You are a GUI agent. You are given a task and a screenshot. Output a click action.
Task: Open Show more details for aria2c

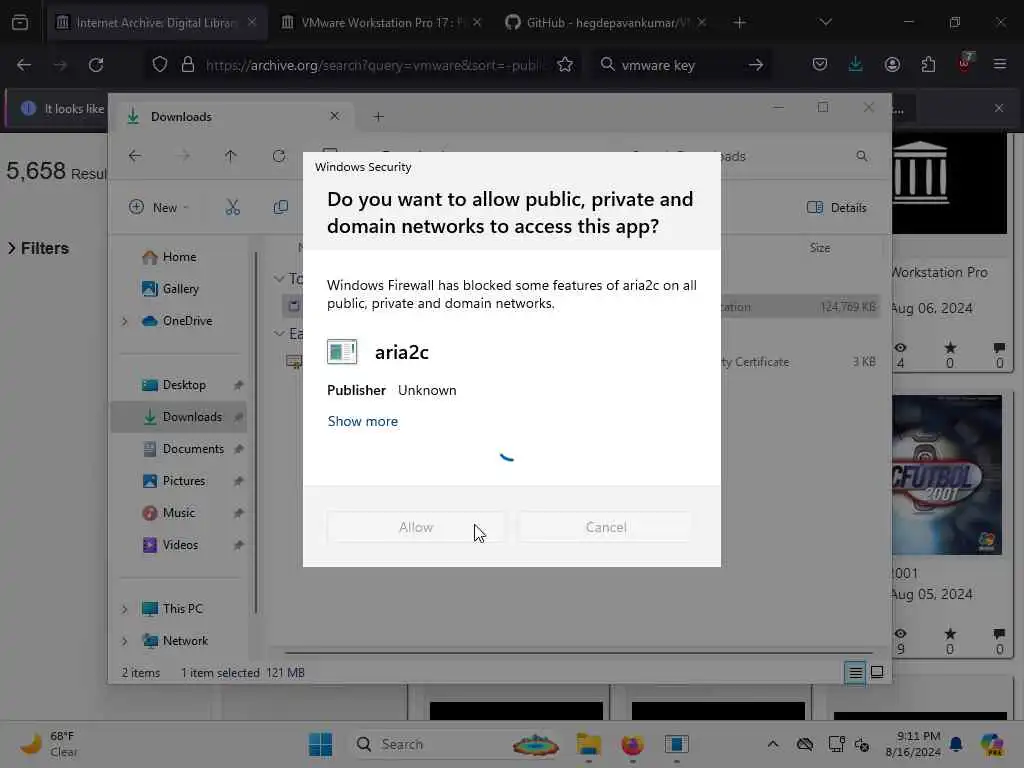[x=362, y=421]
